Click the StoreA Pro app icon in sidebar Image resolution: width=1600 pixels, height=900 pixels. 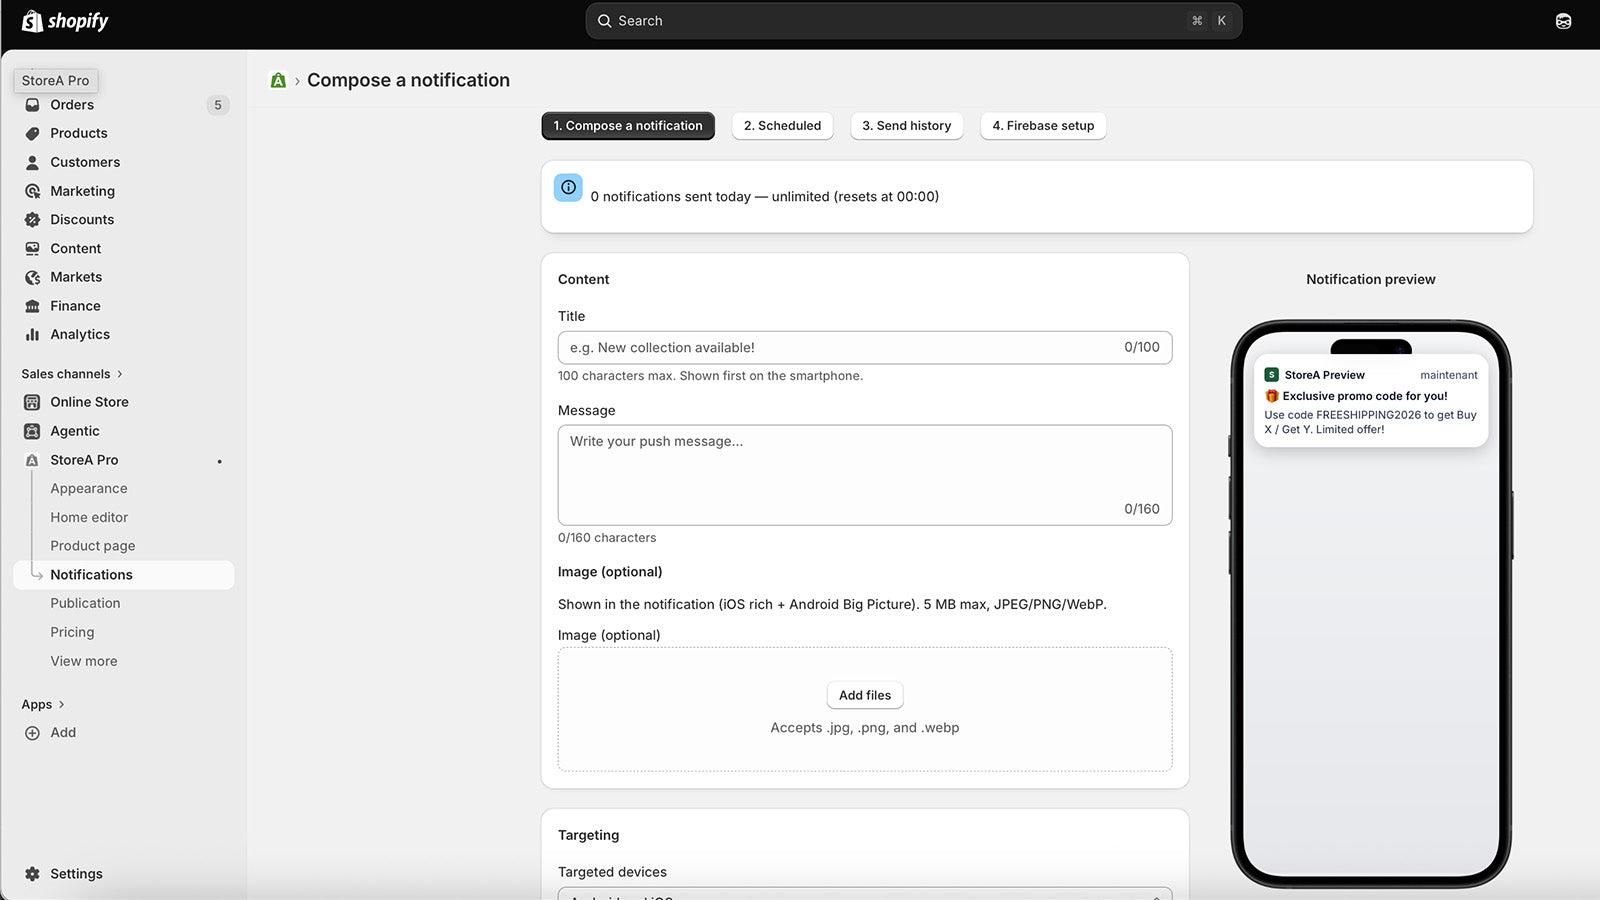(x=32, y=460)
